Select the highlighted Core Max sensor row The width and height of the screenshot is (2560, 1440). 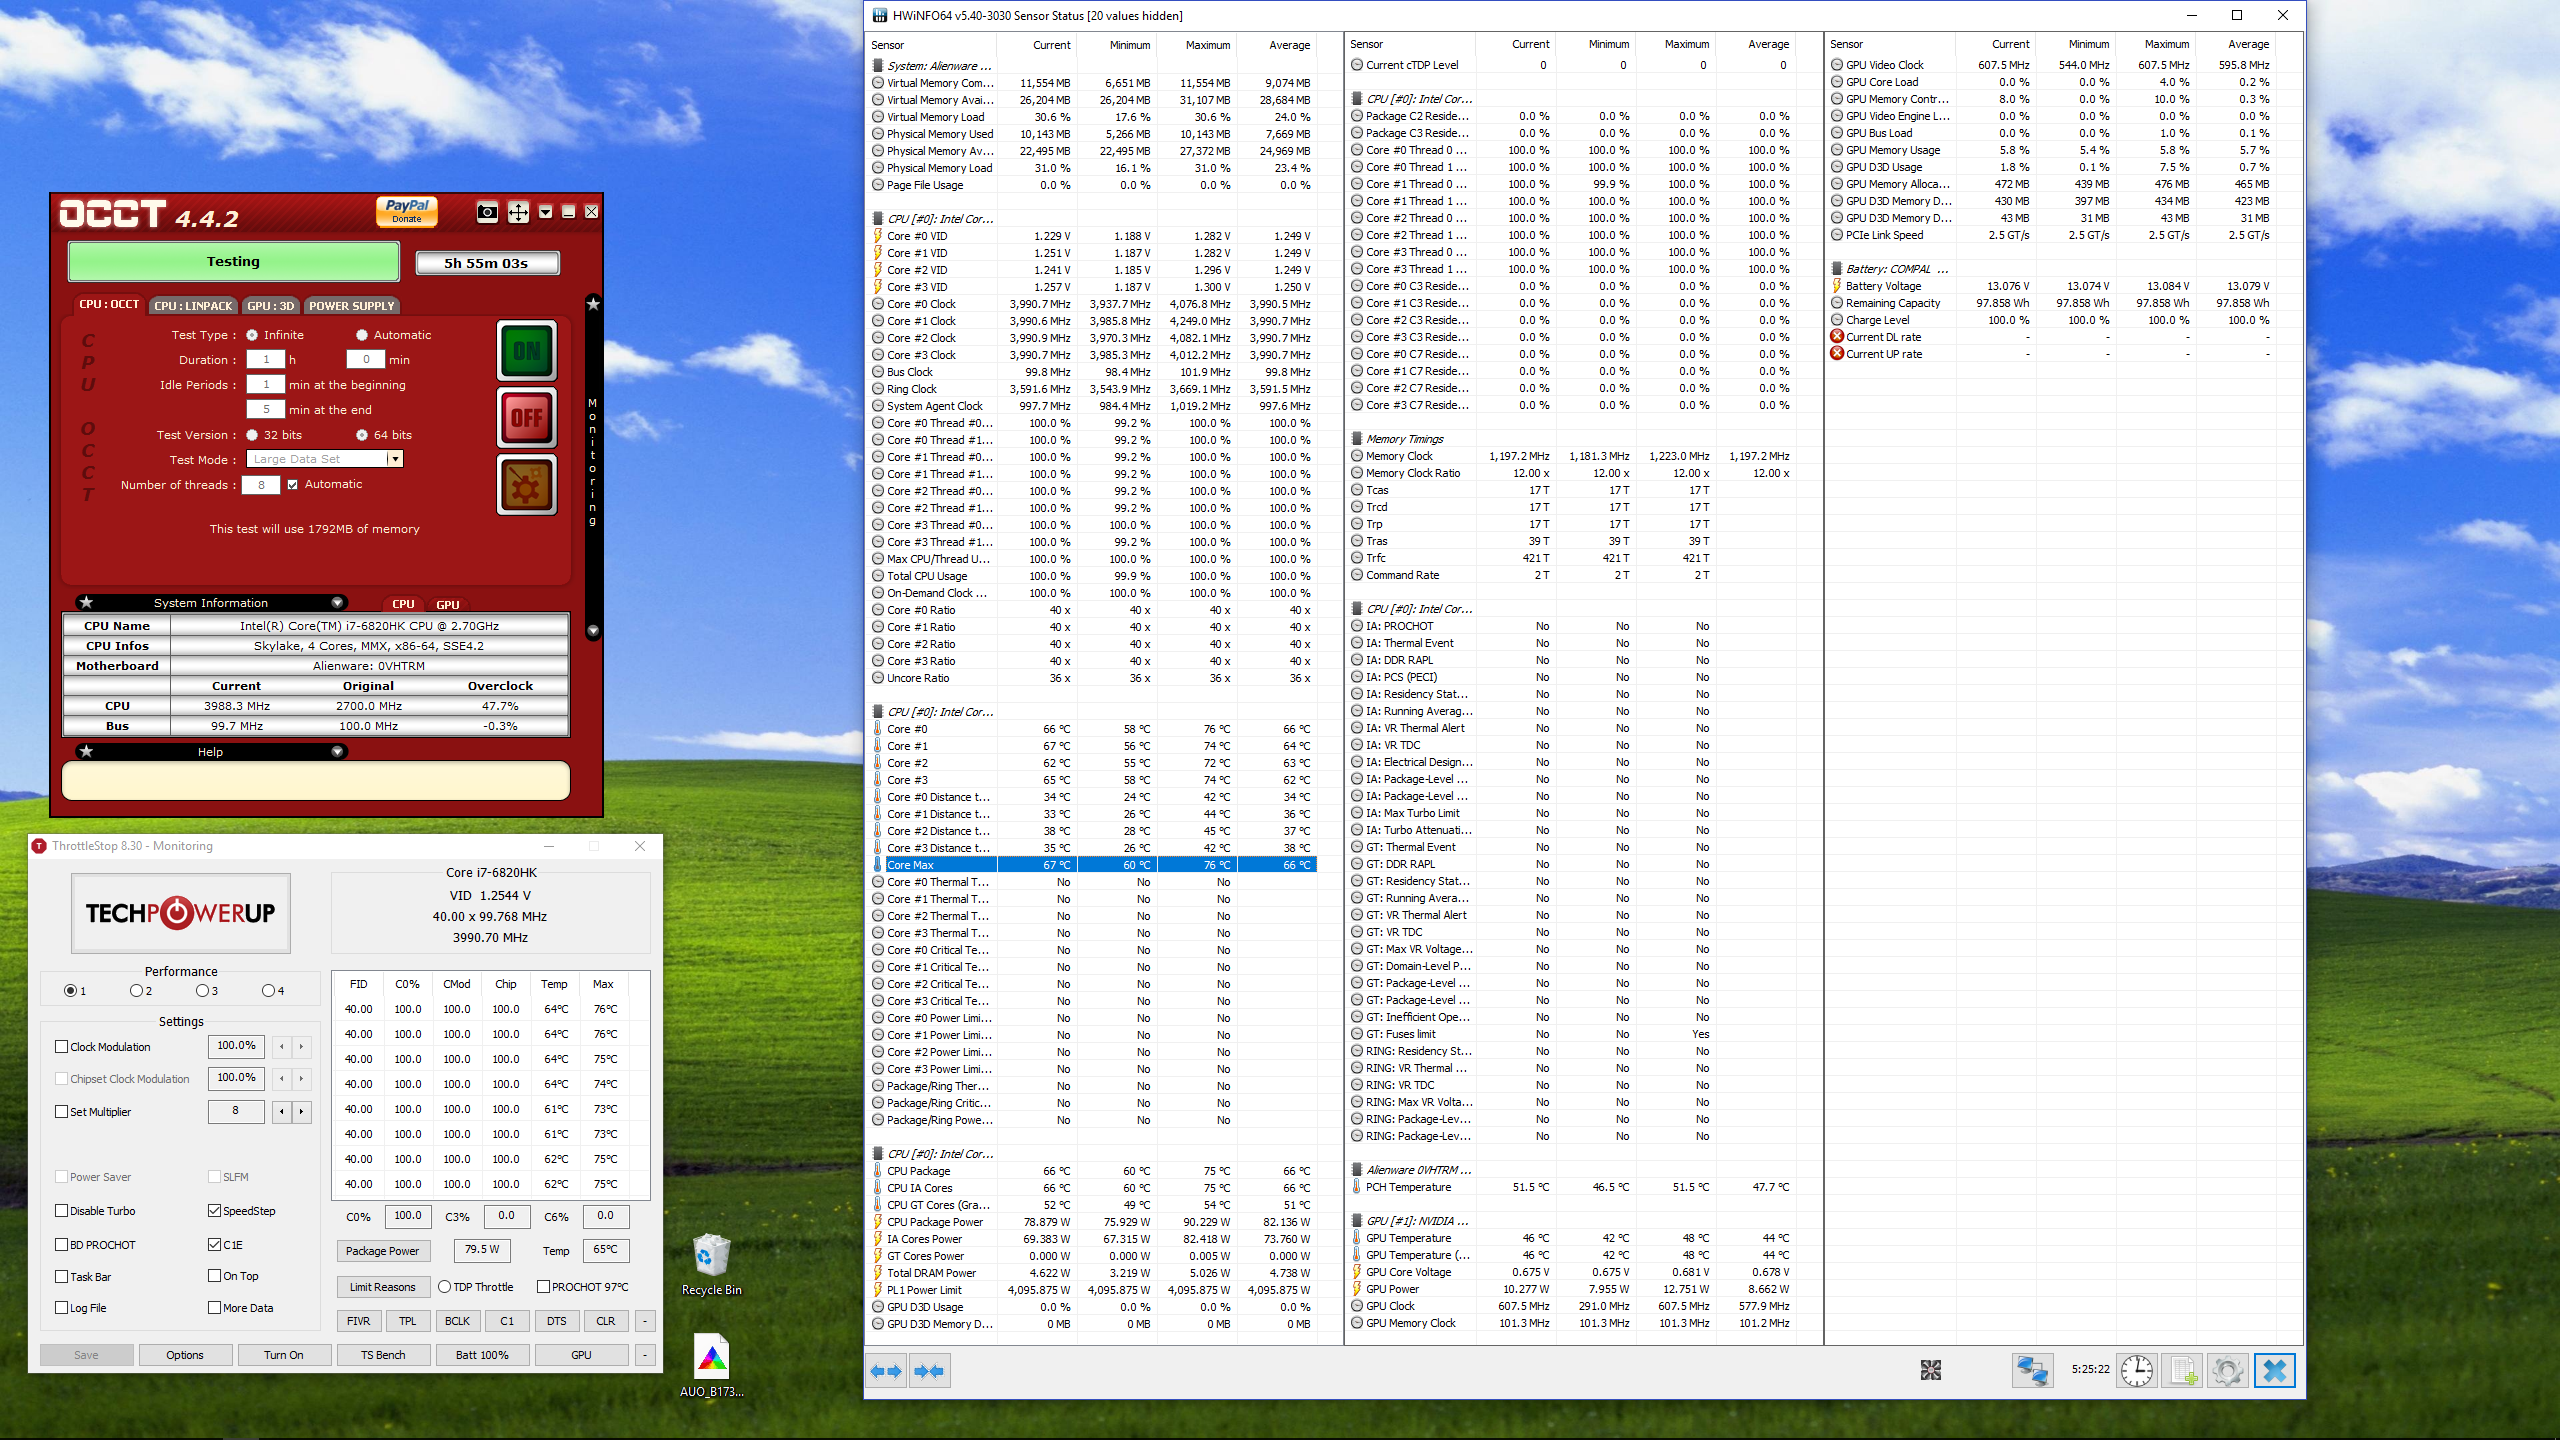[1095, 865]
